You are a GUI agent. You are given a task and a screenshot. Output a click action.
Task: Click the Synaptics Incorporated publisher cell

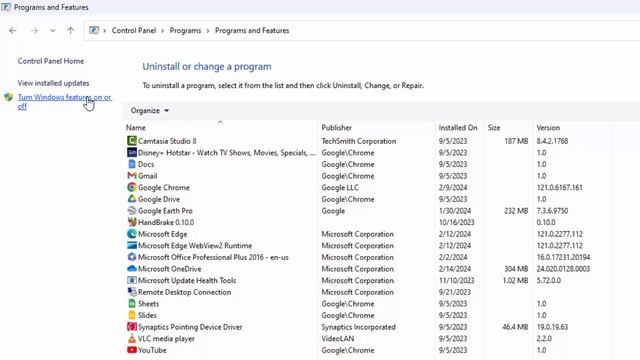[358, 327]
